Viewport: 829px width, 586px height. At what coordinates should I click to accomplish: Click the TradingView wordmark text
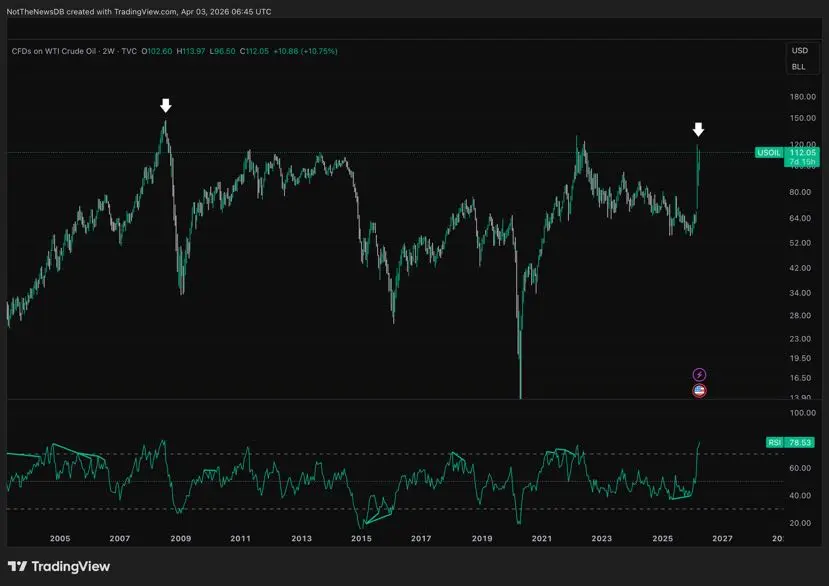(71, 566)
